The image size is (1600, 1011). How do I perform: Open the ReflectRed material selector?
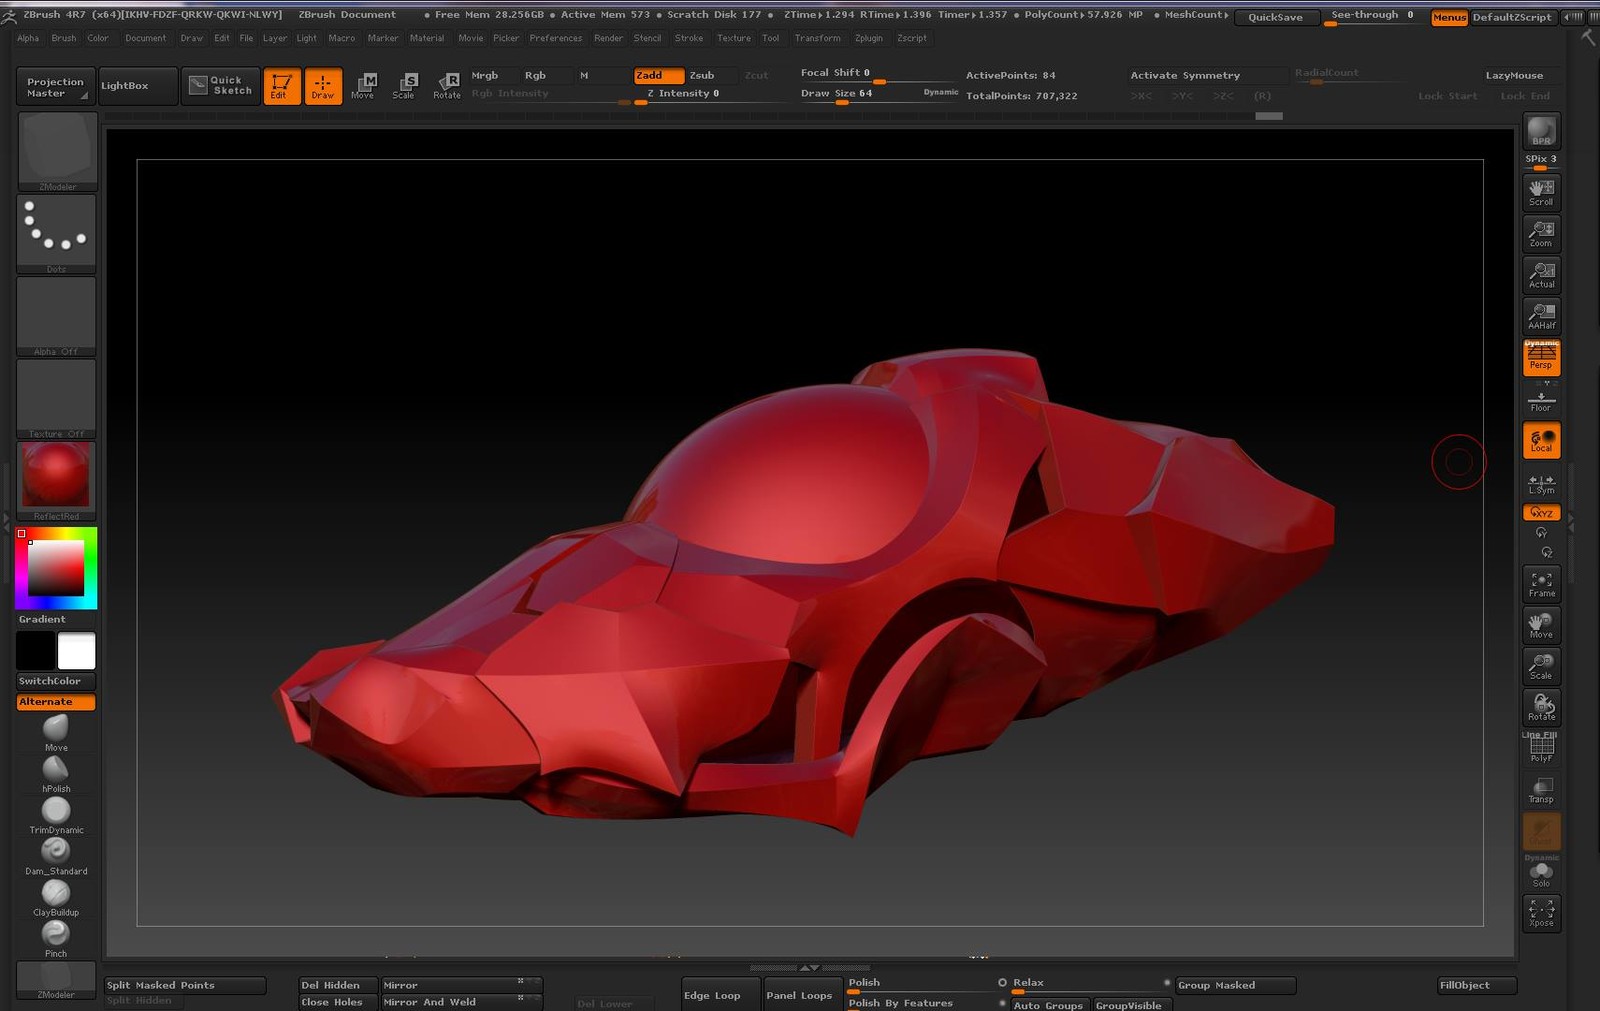(x=57, y=481)
